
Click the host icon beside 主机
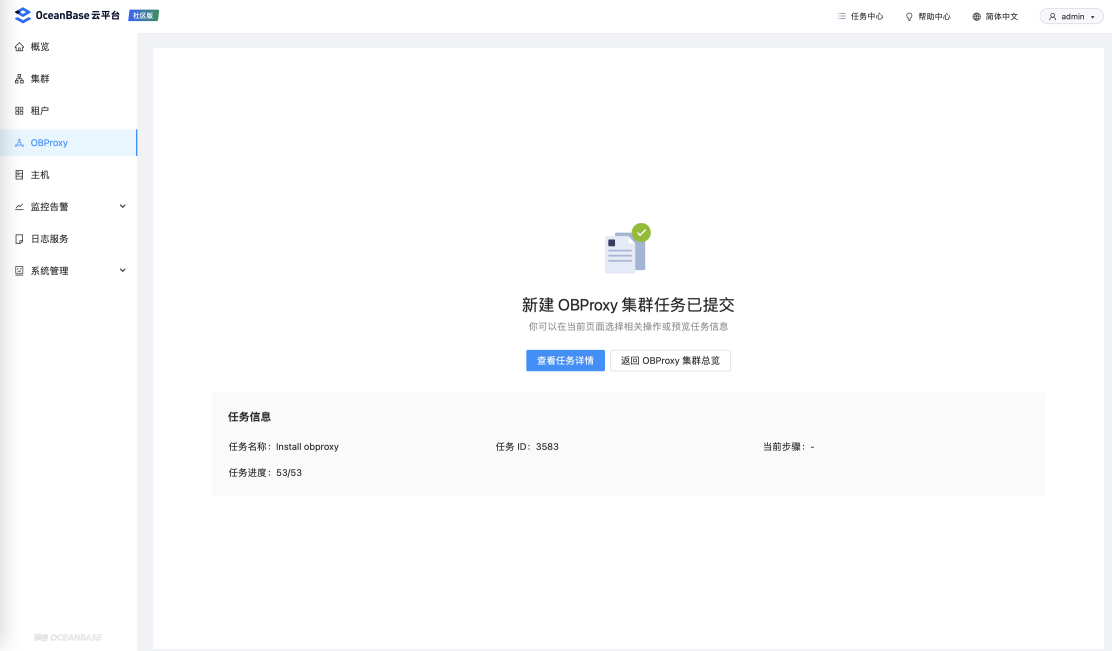coord(19,174)
